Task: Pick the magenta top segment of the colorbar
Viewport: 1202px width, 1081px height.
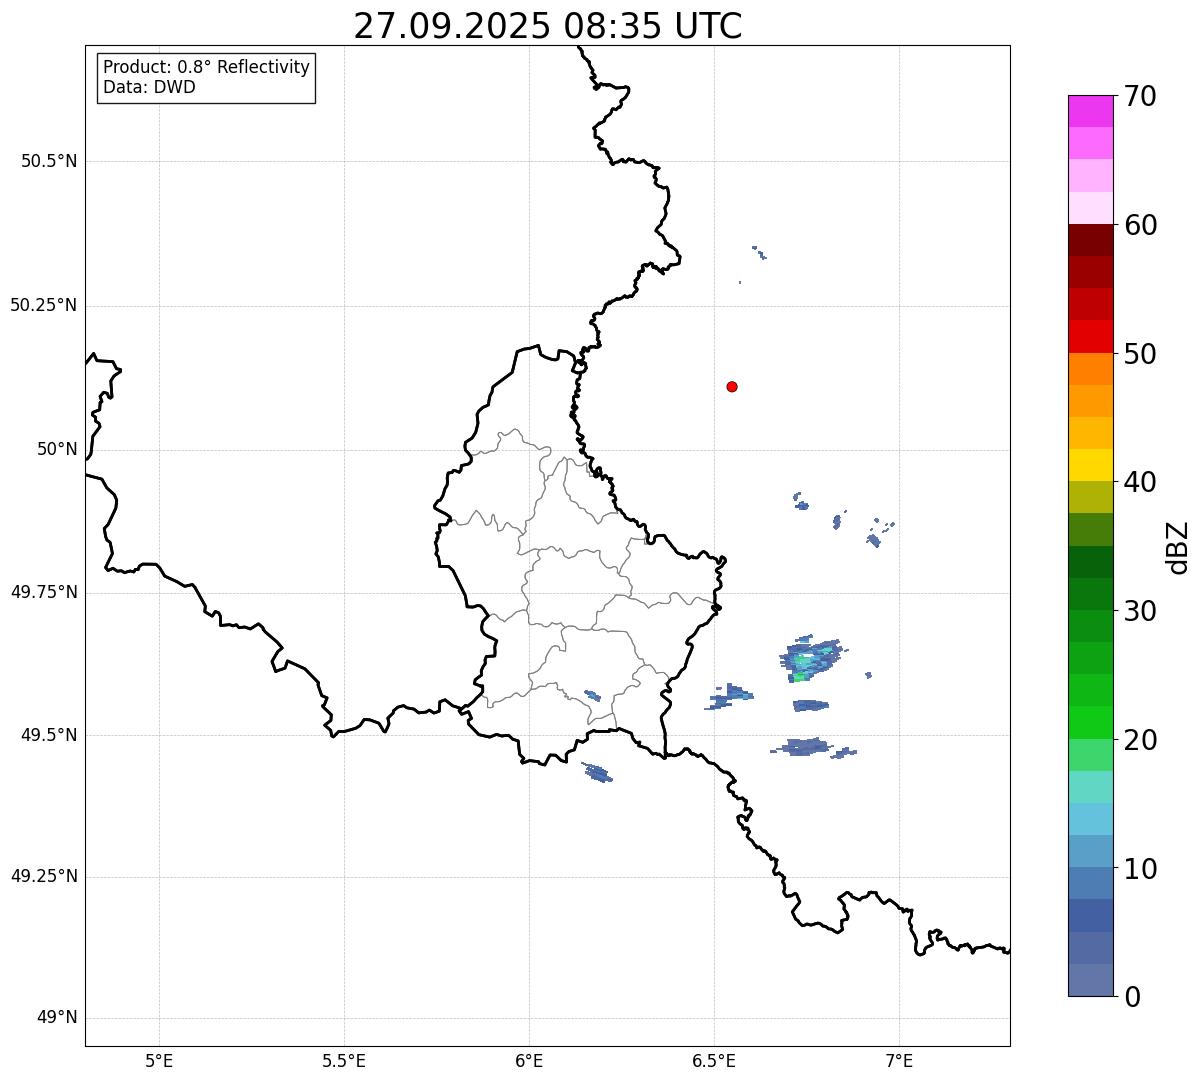Action: (x=1090, y=111)
